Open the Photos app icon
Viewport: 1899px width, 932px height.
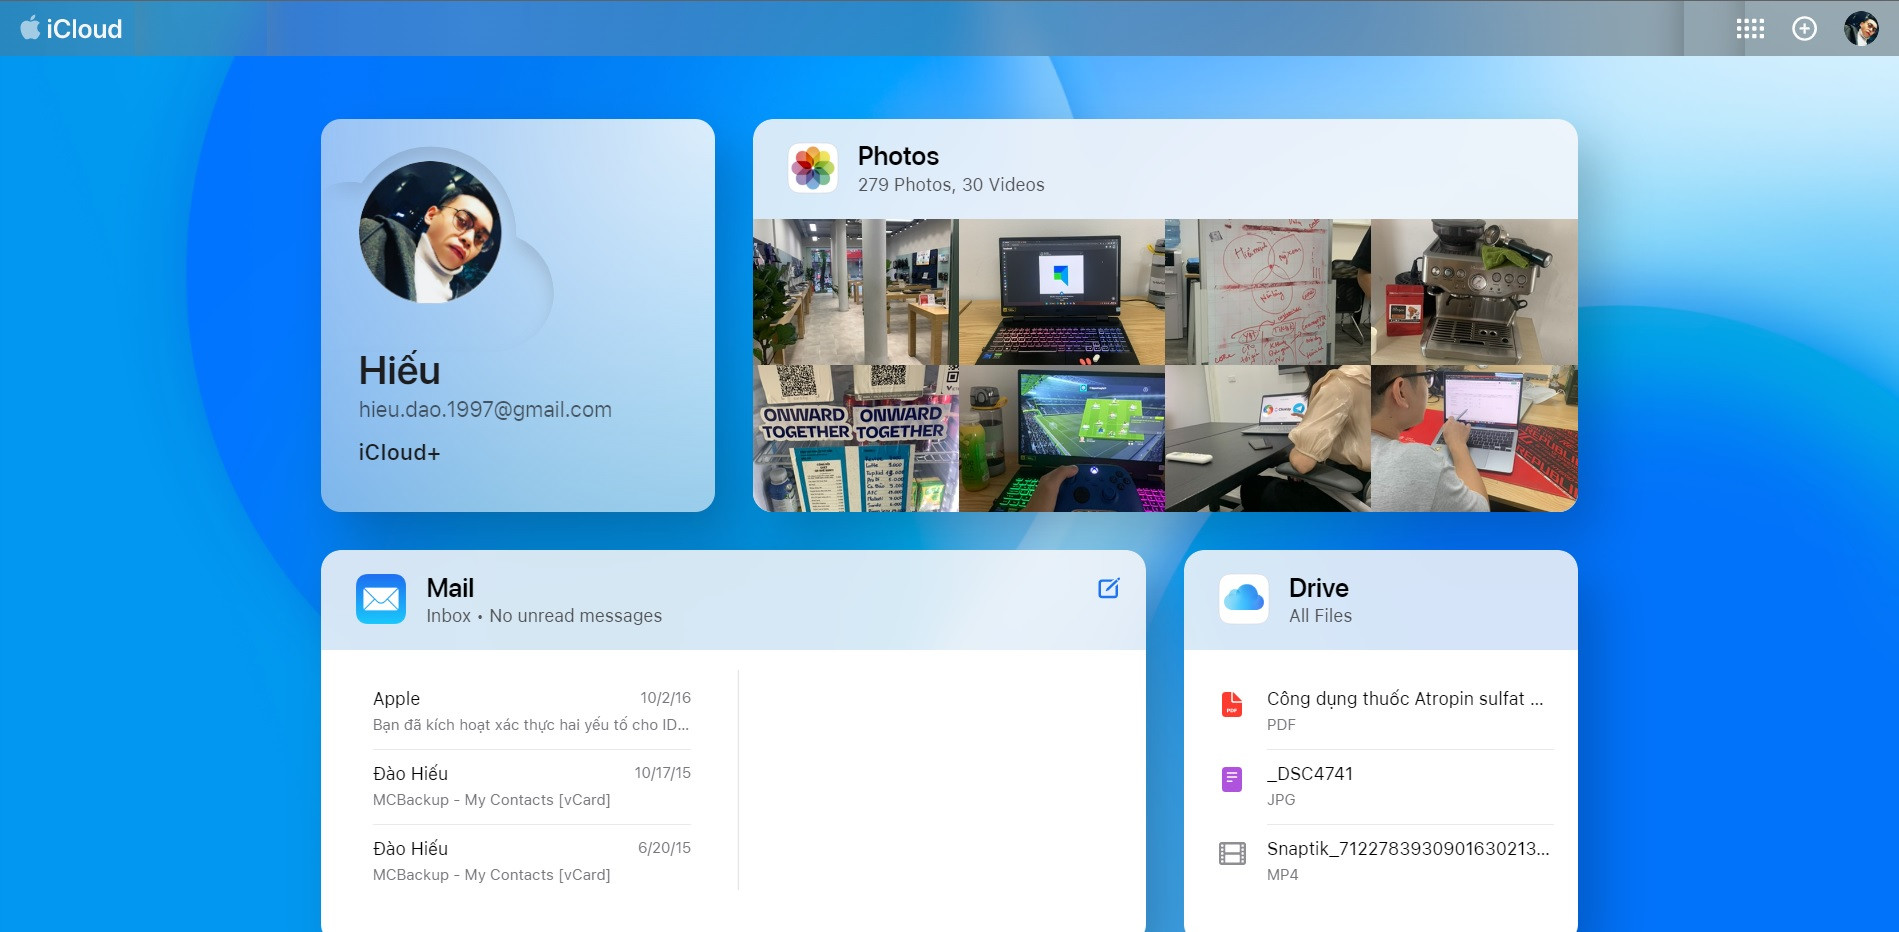pyautogui.click(x=813, y=167)
